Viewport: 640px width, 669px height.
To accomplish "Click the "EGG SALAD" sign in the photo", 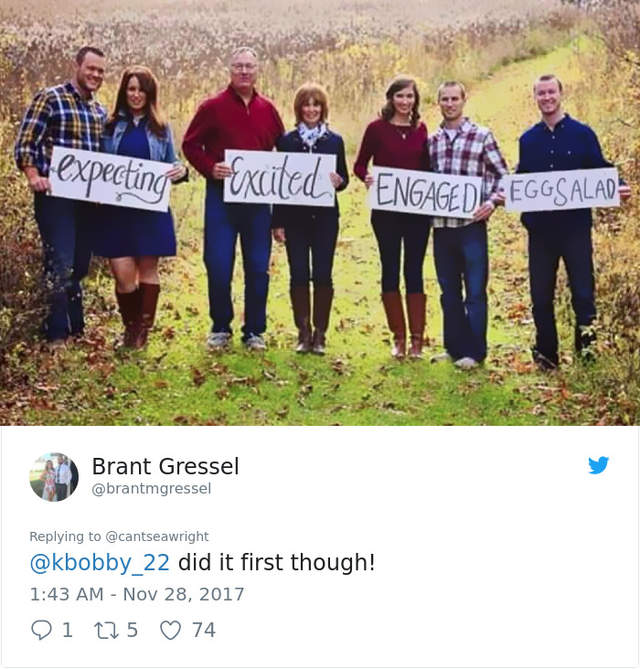I will pos(561,190).
